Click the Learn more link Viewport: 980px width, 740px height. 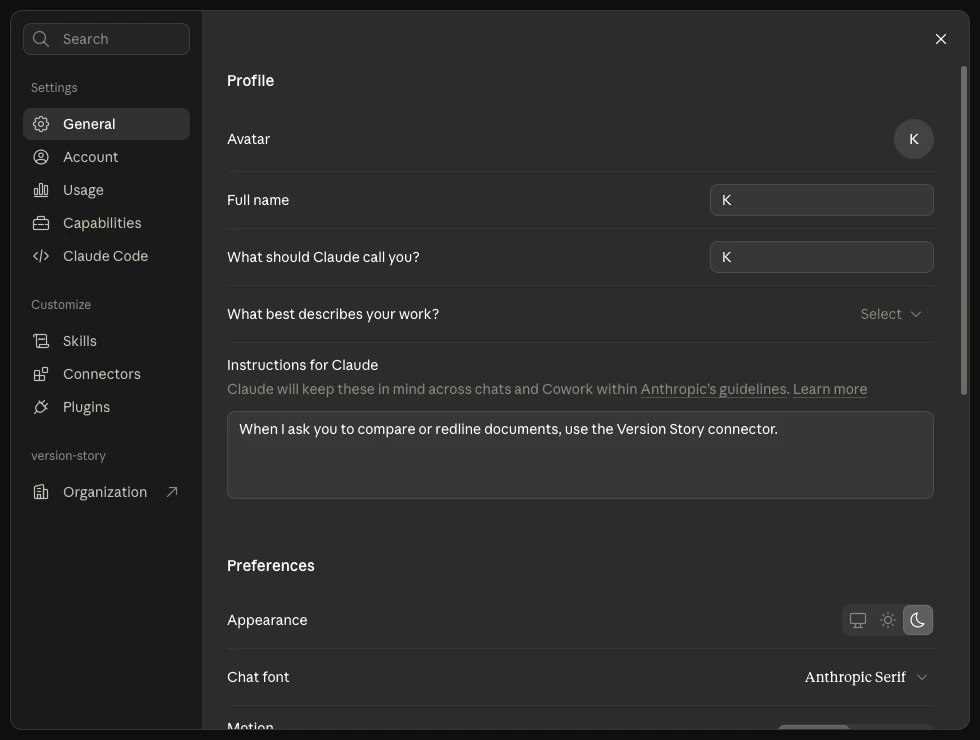click(830, 389)
